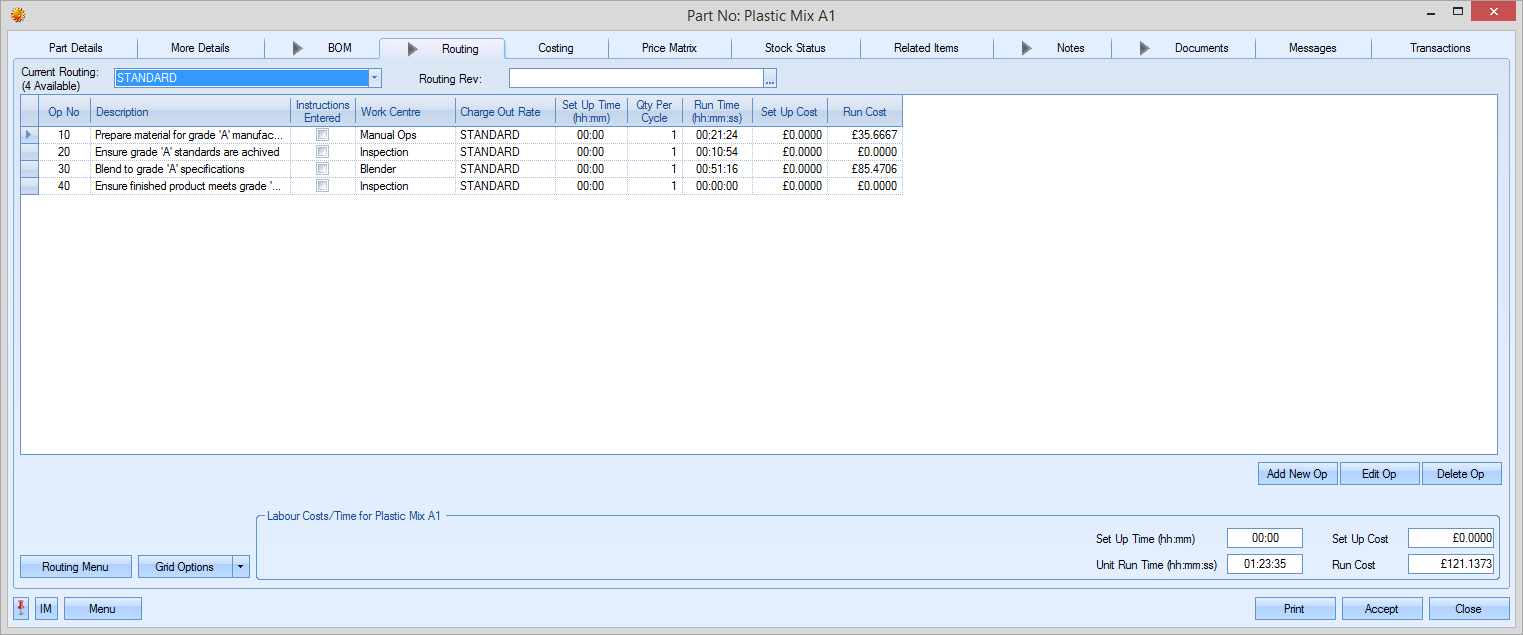Click the Routing Rev ellipsis browse button

click(770, 79)
